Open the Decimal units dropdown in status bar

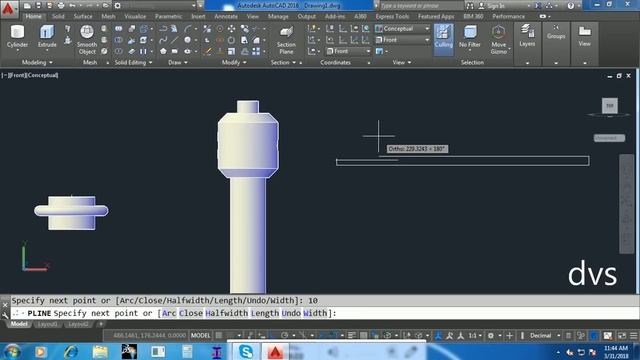545,336
